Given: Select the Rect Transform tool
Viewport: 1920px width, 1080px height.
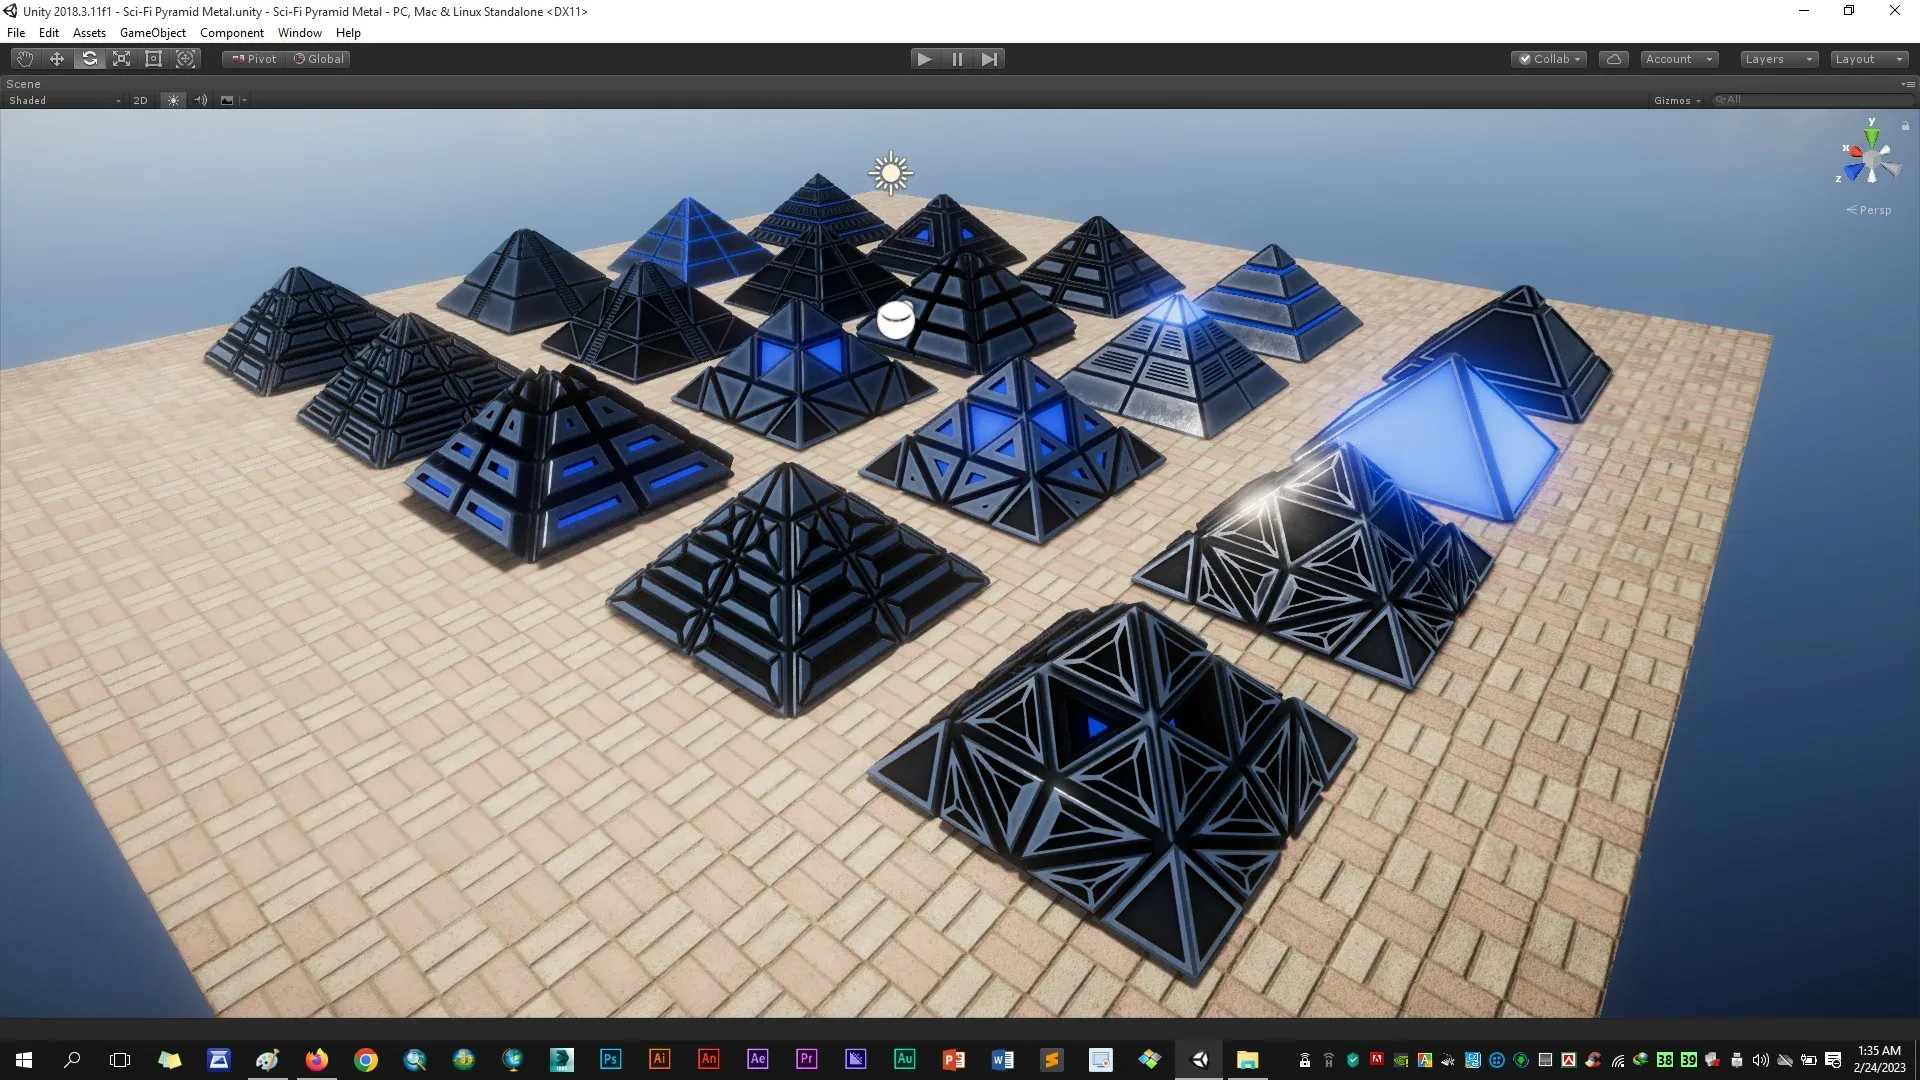Looking at the screenshot, I should coord(153,59).
